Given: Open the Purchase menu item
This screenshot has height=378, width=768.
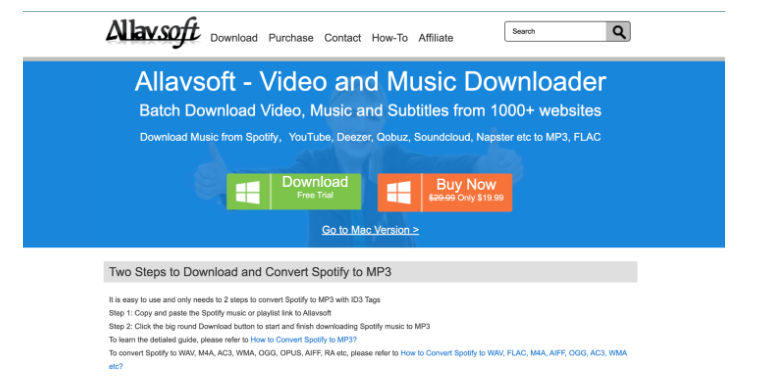Looking at the screenshot, I should tap(291, 38).
